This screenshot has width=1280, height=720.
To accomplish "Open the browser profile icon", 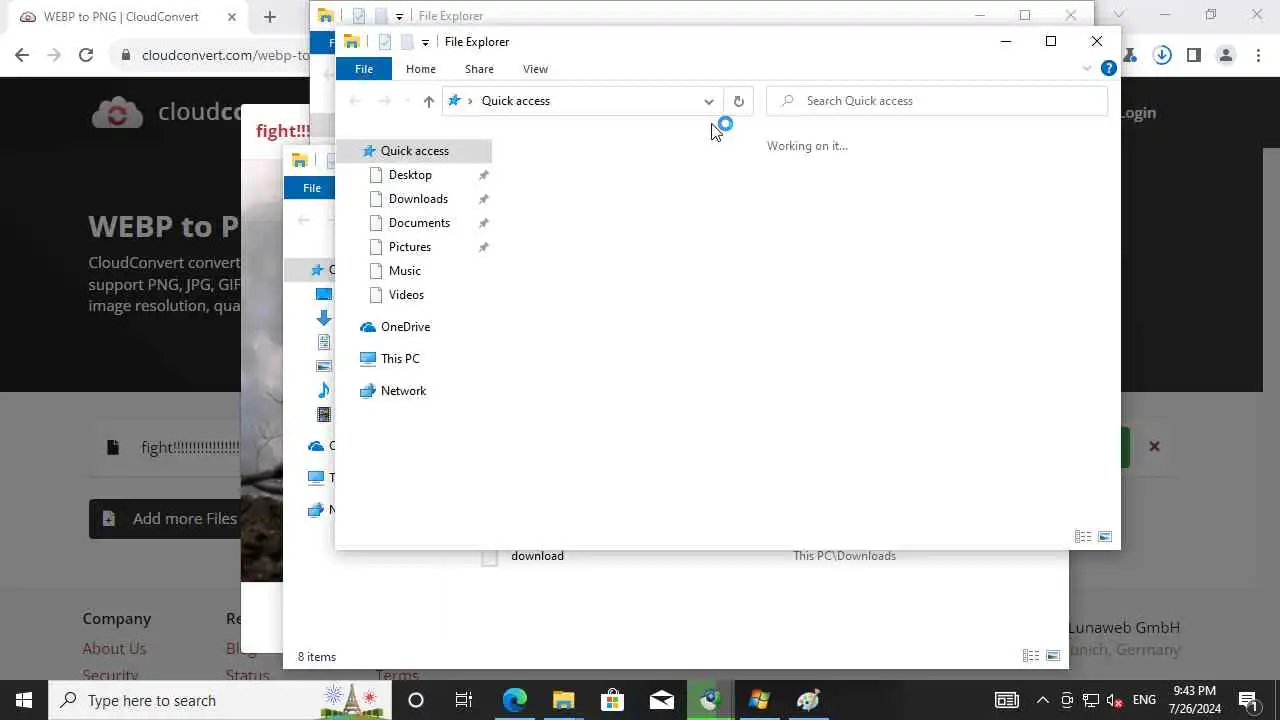I will 1226,55.
